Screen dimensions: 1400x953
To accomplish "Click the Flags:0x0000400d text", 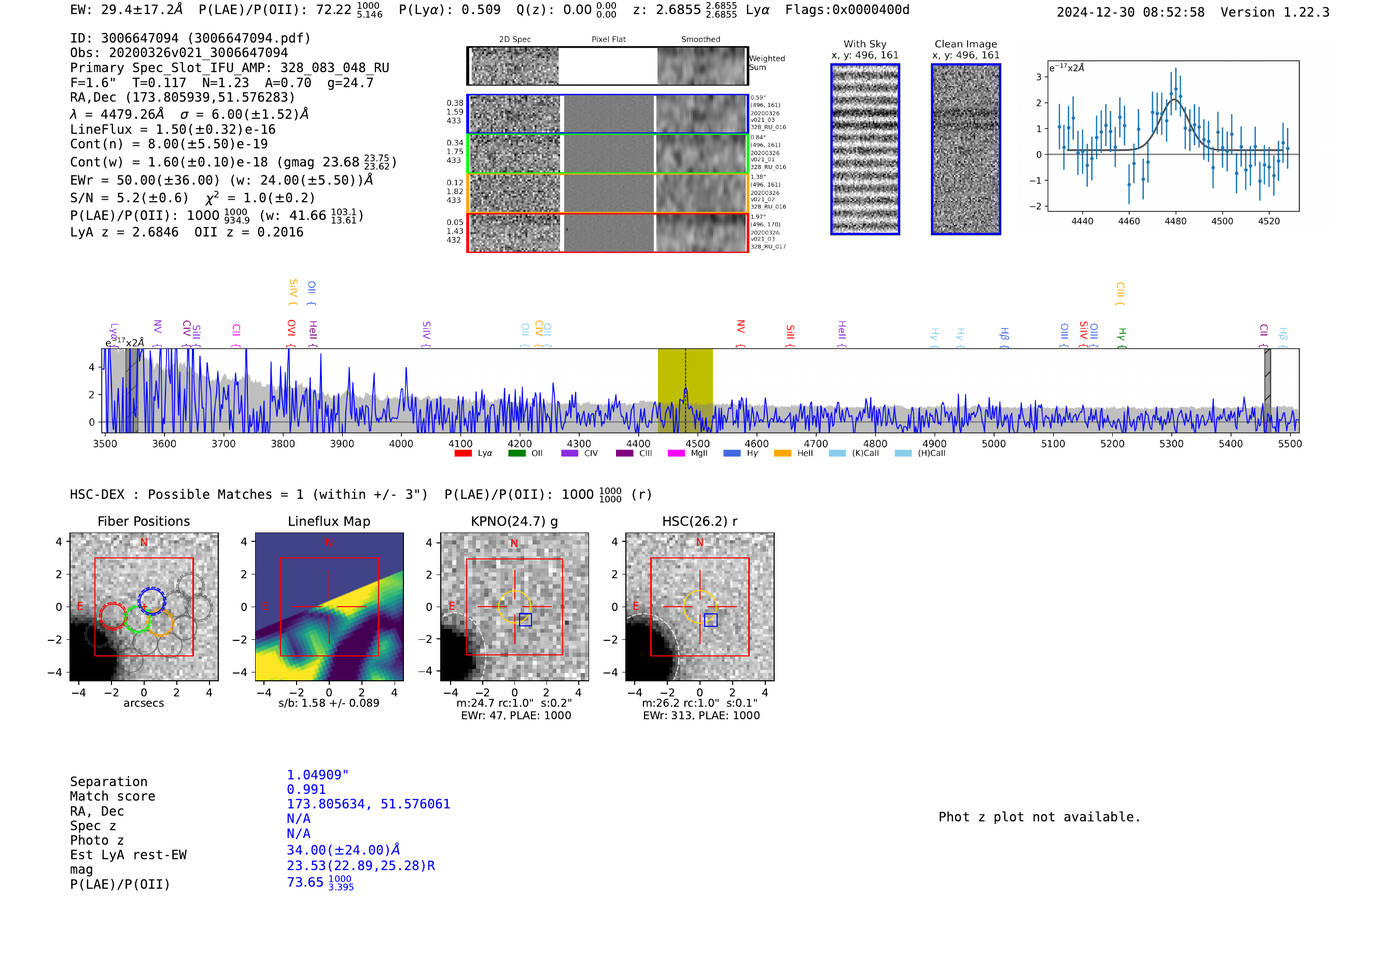I will point(847,10).
